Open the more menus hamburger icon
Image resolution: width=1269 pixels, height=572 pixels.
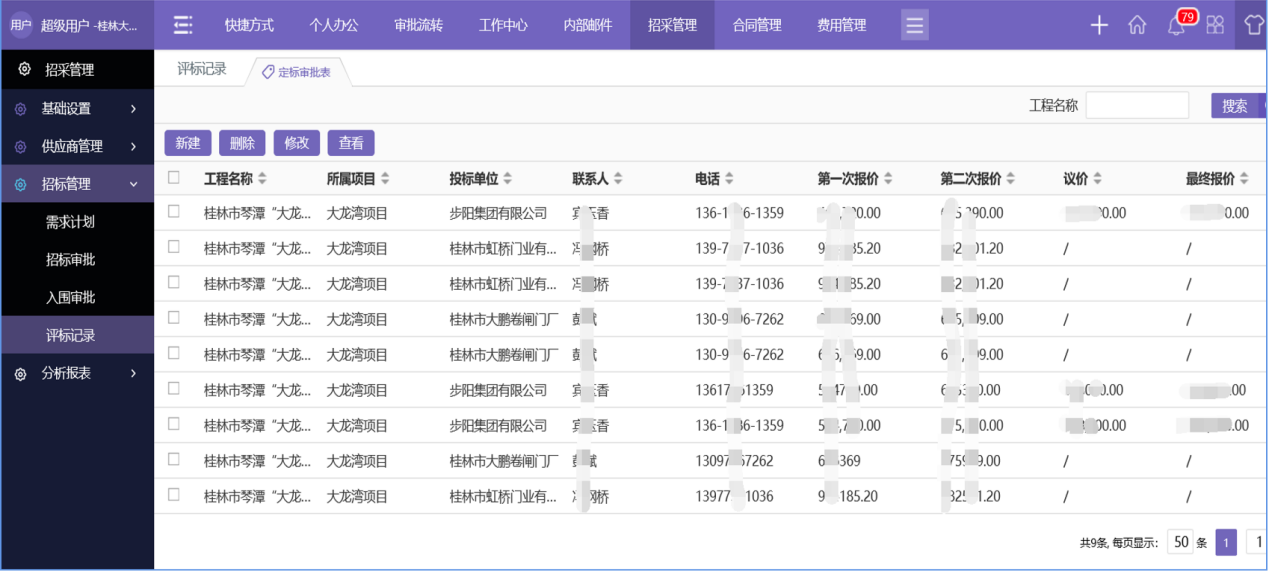pyautogui.click(x=914, y=25)
